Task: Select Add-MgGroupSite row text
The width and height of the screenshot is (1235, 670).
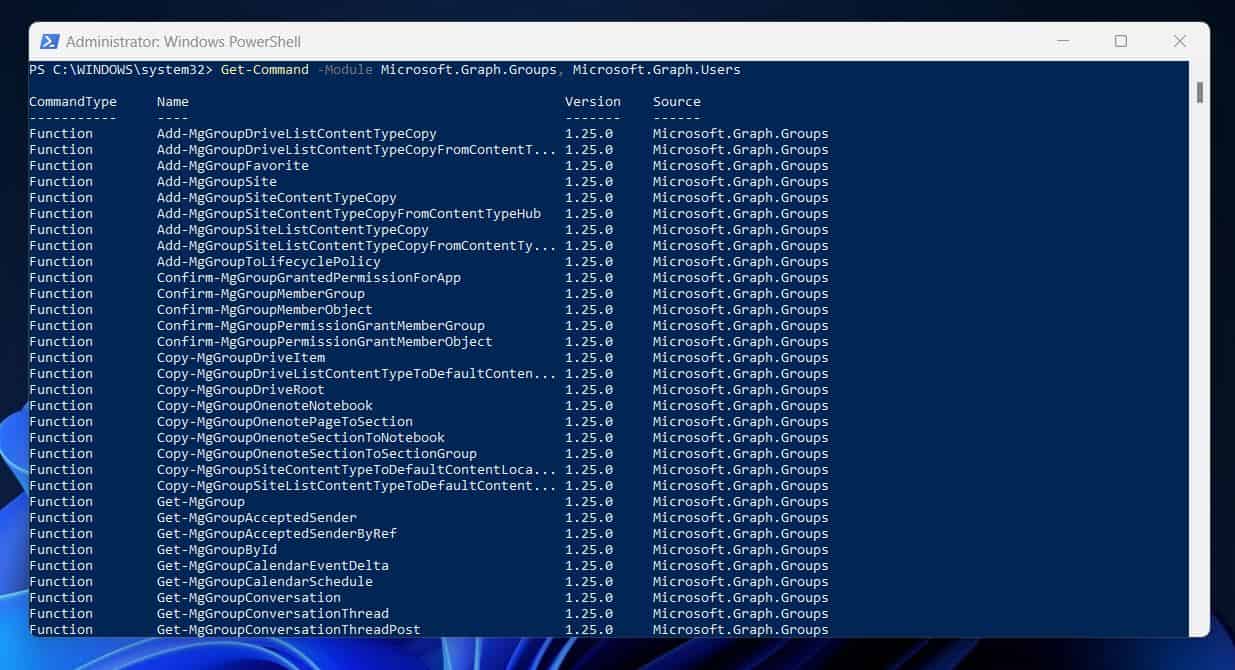Action: point(217,182)
